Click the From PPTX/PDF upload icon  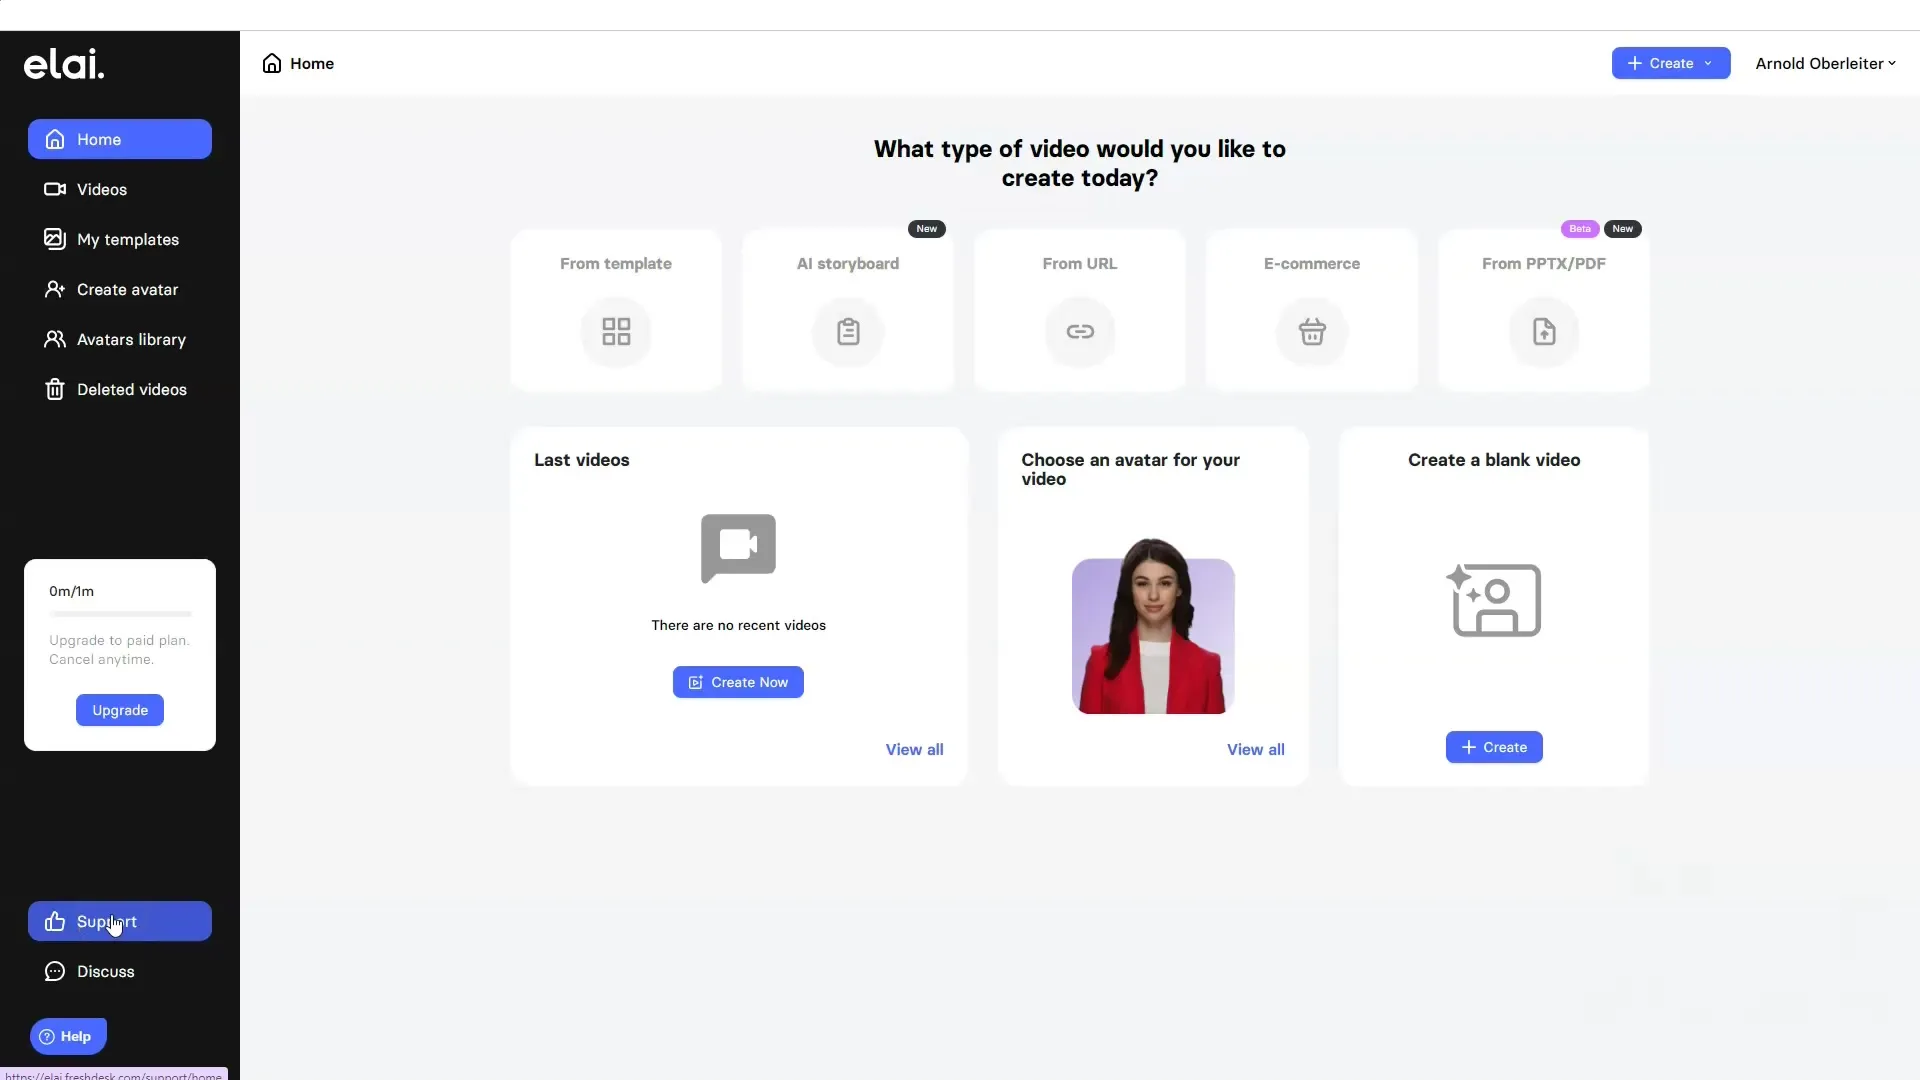pos(1543,331)
